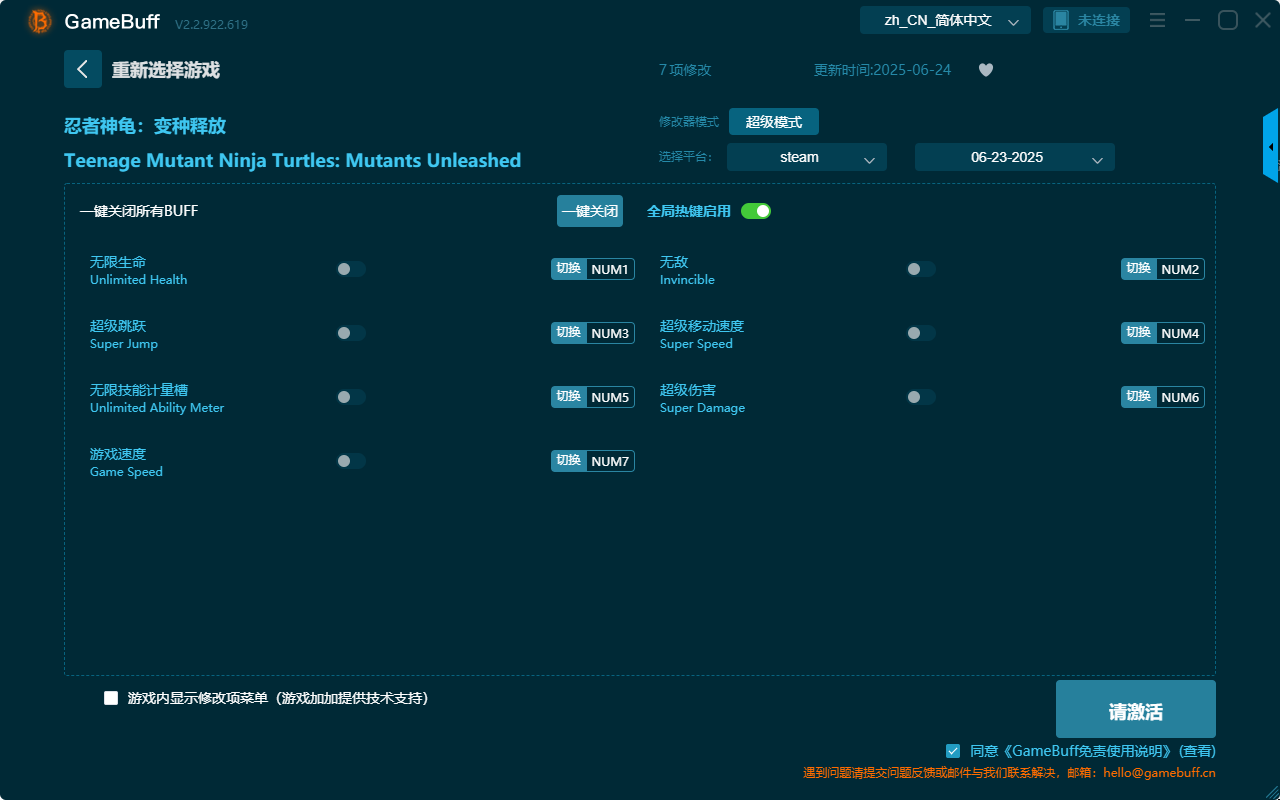The image size is (1280, 800).
Task: Click the phone not-connected icon
Action: click(x=1061, y=20)
